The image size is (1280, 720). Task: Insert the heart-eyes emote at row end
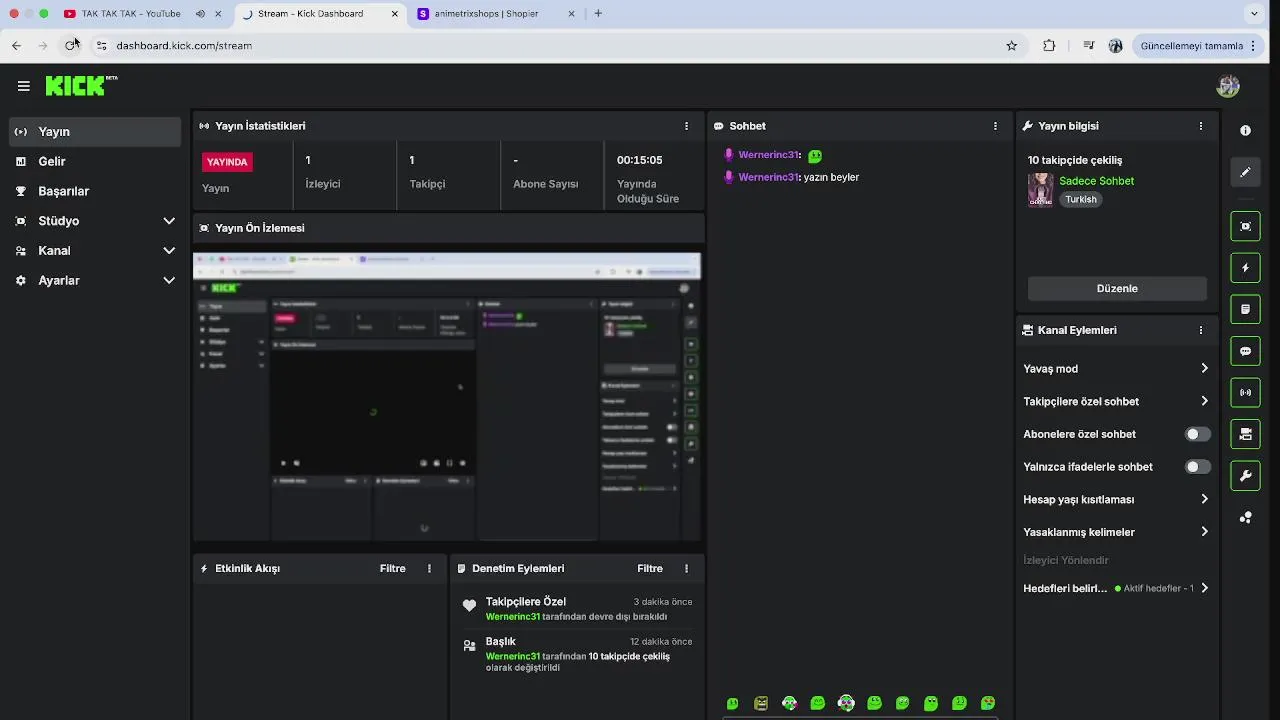pos(988,703)
